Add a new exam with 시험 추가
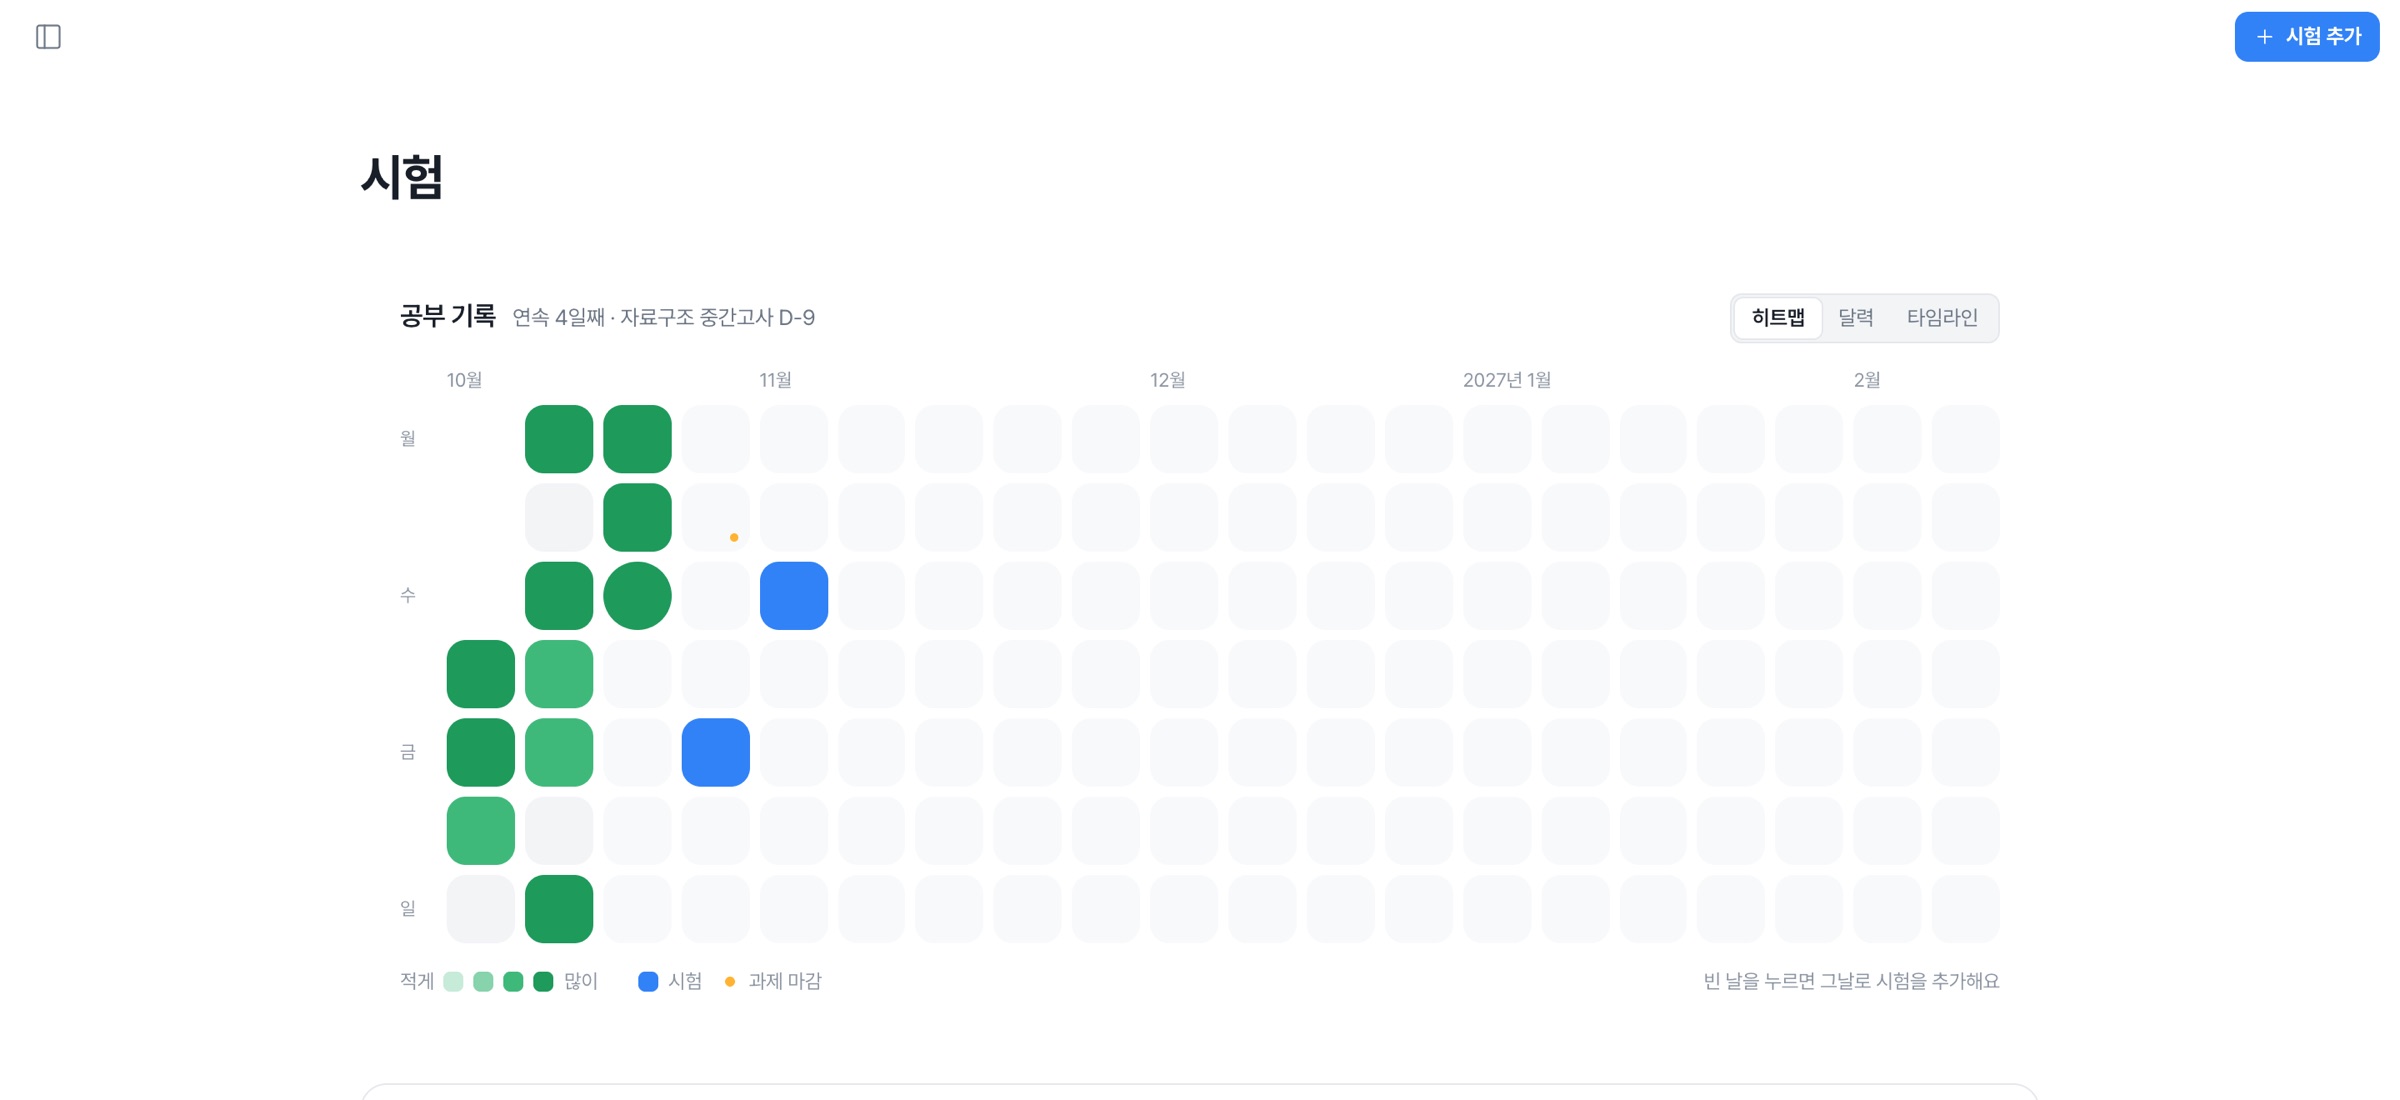 [x=2307, y=37]
